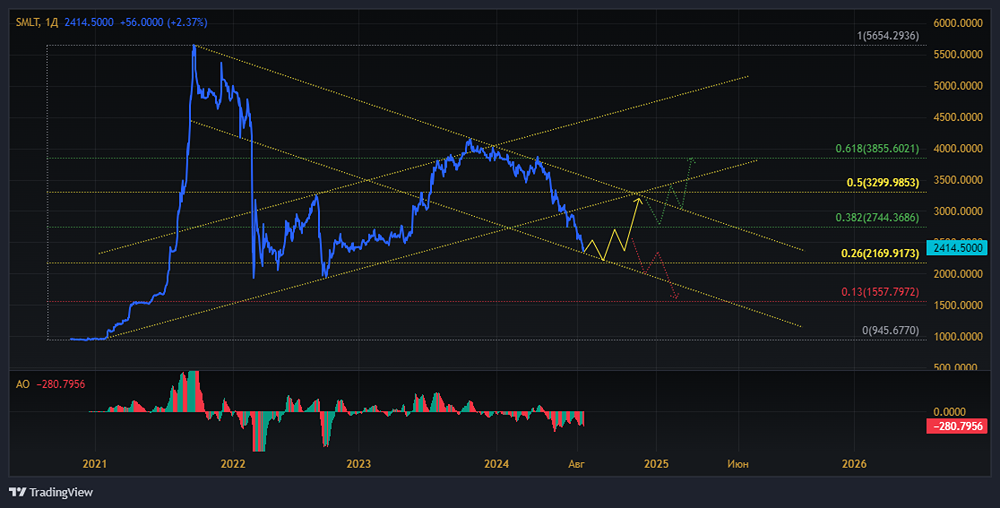Click the 2023 label on time axis
The height and width of the screenshot is (508, 1000).
pos(358,464)
